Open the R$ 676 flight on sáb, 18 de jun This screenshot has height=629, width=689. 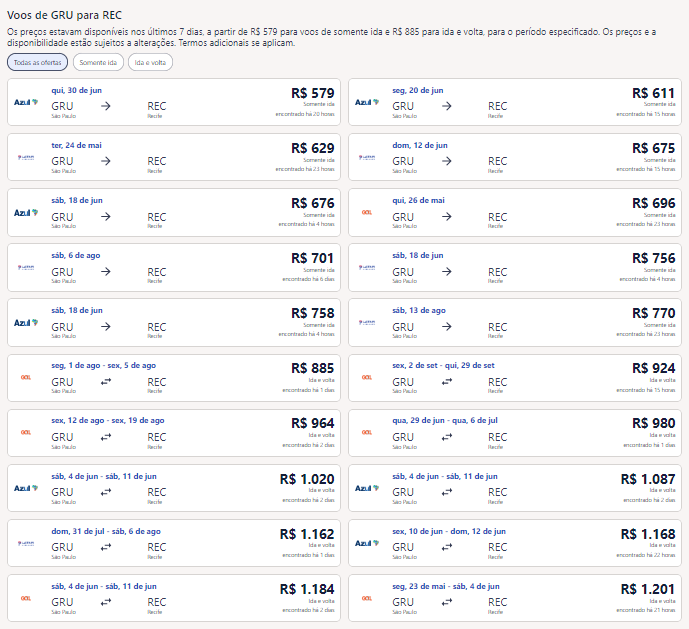click(x=174, y=213)
